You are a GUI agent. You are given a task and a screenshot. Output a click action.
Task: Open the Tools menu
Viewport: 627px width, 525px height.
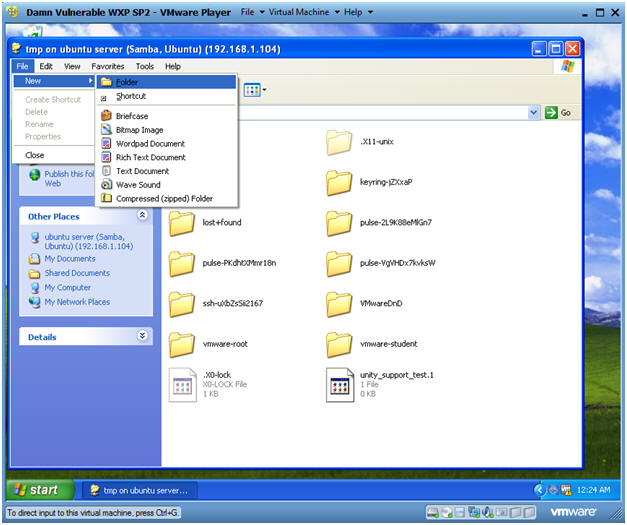[145, 66]
